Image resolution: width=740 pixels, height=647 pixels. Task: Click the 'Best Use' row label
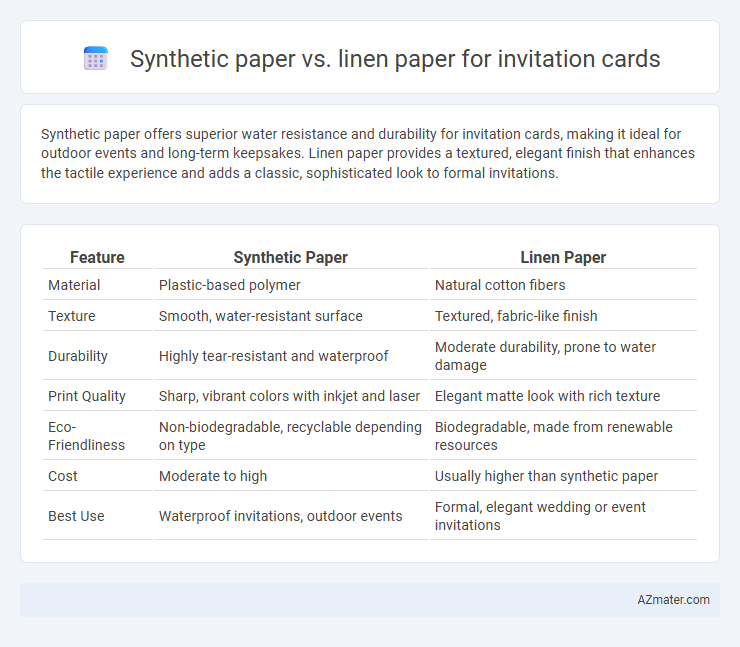pos(76,516)
